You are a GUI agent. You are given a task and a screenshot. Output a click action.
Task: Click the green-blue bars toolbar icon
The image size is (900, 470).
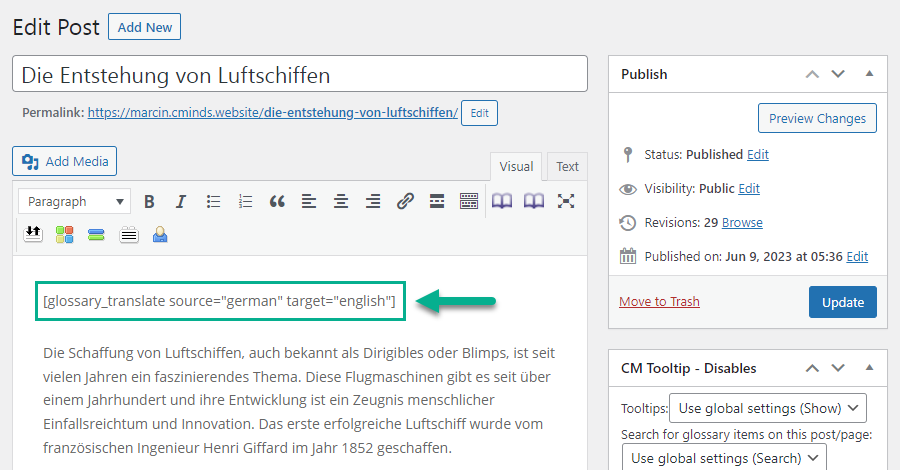coord(96,235)
